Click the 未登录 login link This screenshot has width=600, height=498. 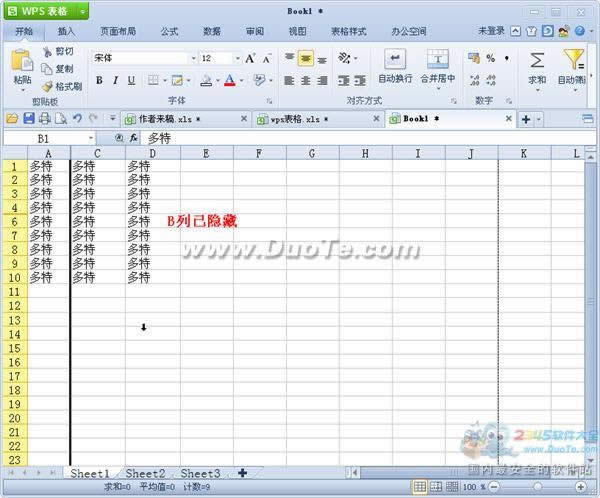pyautogui.click(x=491, y=31)
